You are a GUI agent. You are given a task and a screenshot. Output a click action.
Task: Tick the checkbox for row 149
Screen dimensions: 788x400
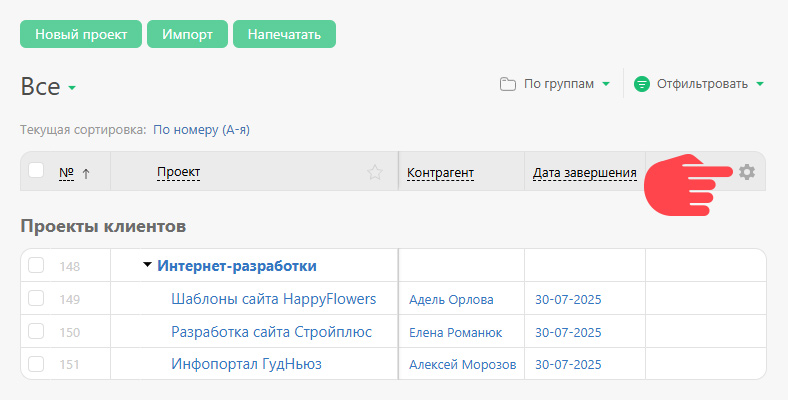[36, 298]
